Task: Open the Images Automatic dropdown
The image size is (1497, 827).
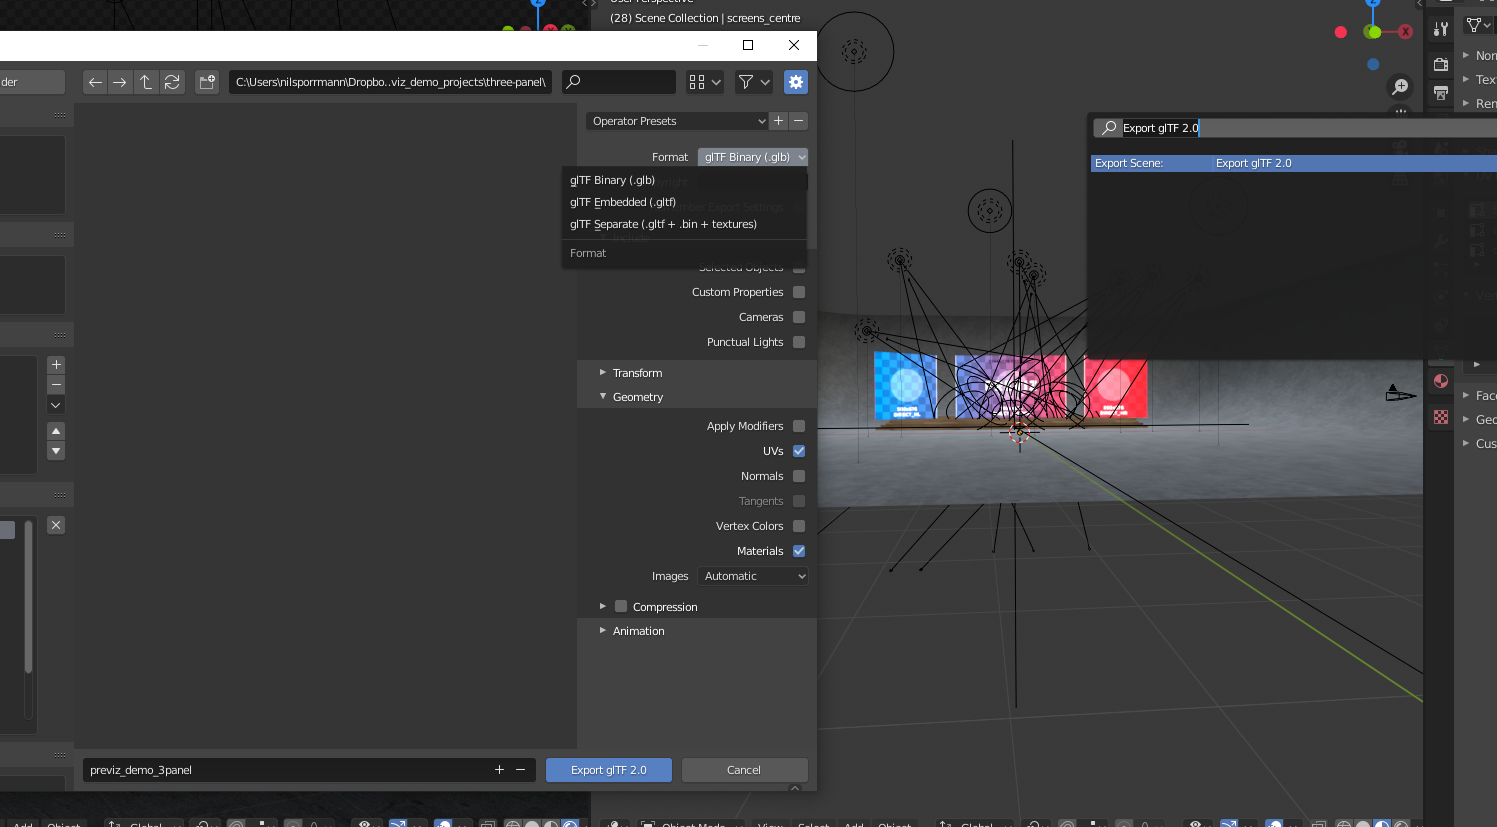Action: [753, 576]
